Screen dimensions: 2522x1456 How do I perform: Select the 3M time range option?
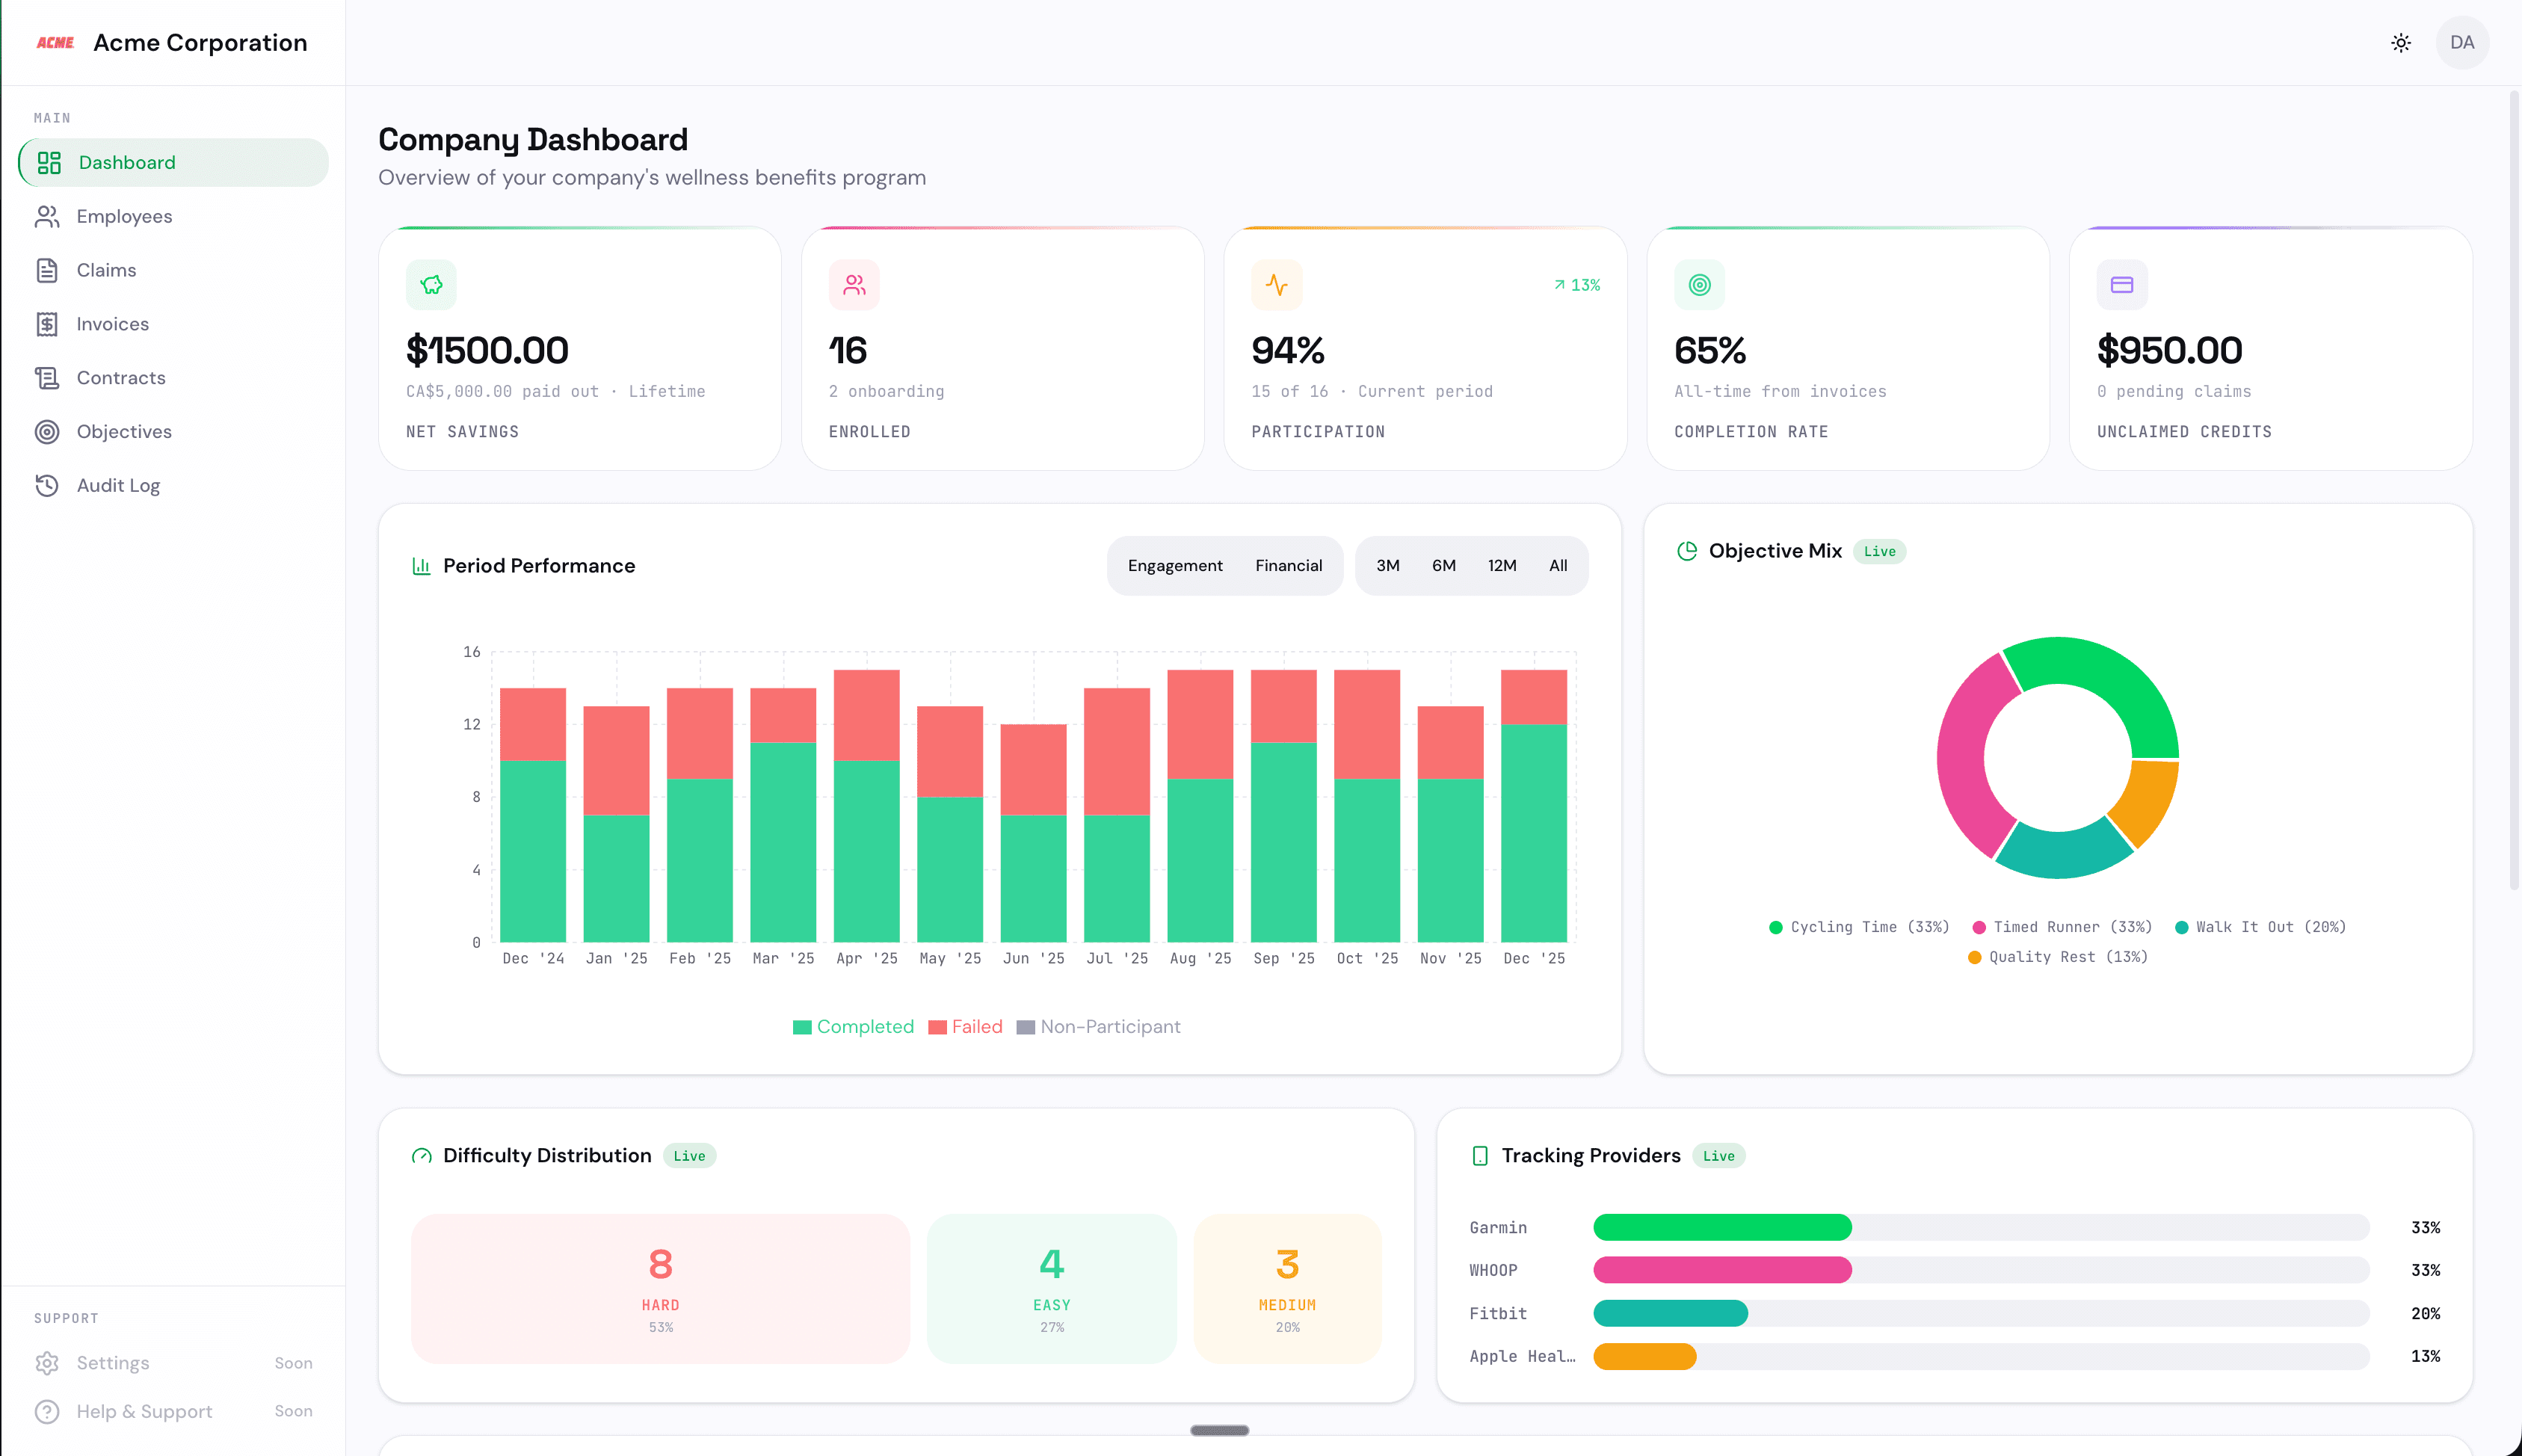[1388, 565]
